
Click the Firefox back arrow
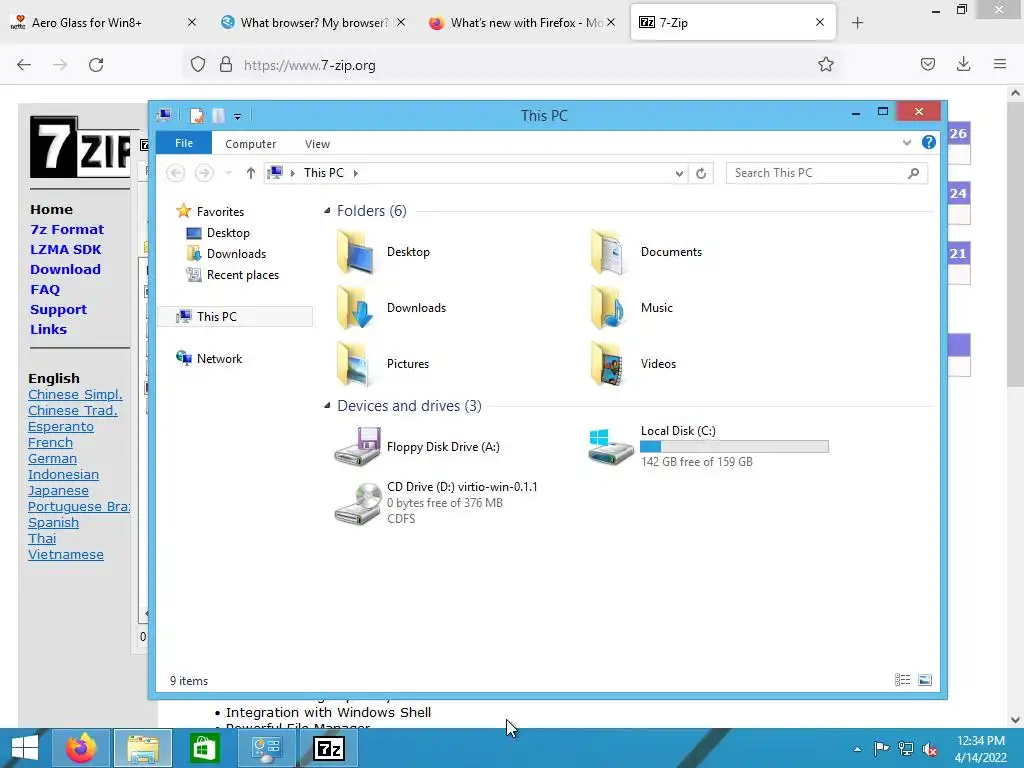click(24, 65)
